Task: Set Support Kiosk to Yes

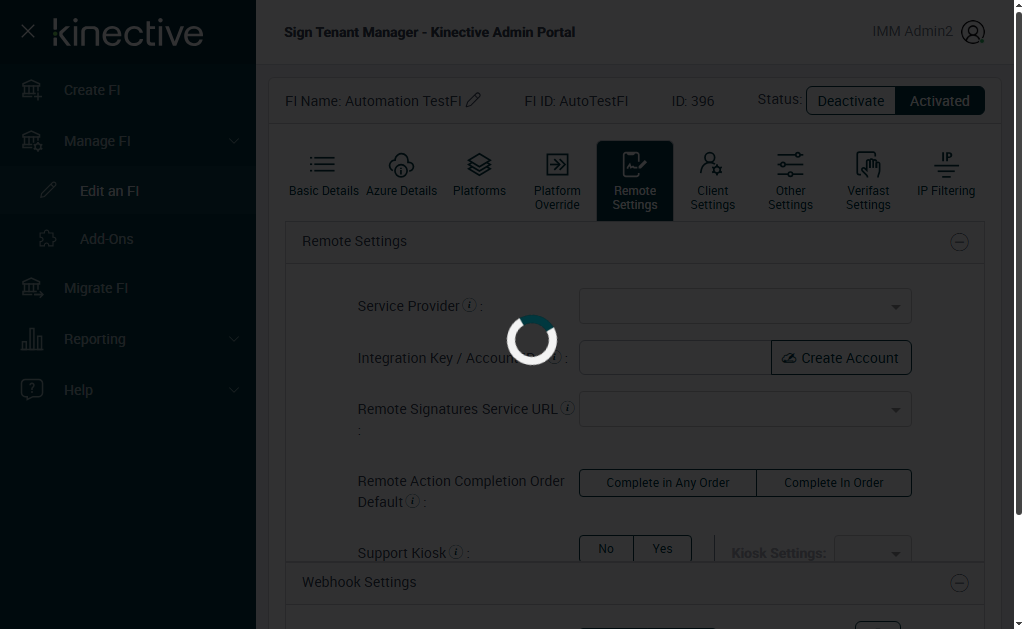Action: tap(662, 549)
